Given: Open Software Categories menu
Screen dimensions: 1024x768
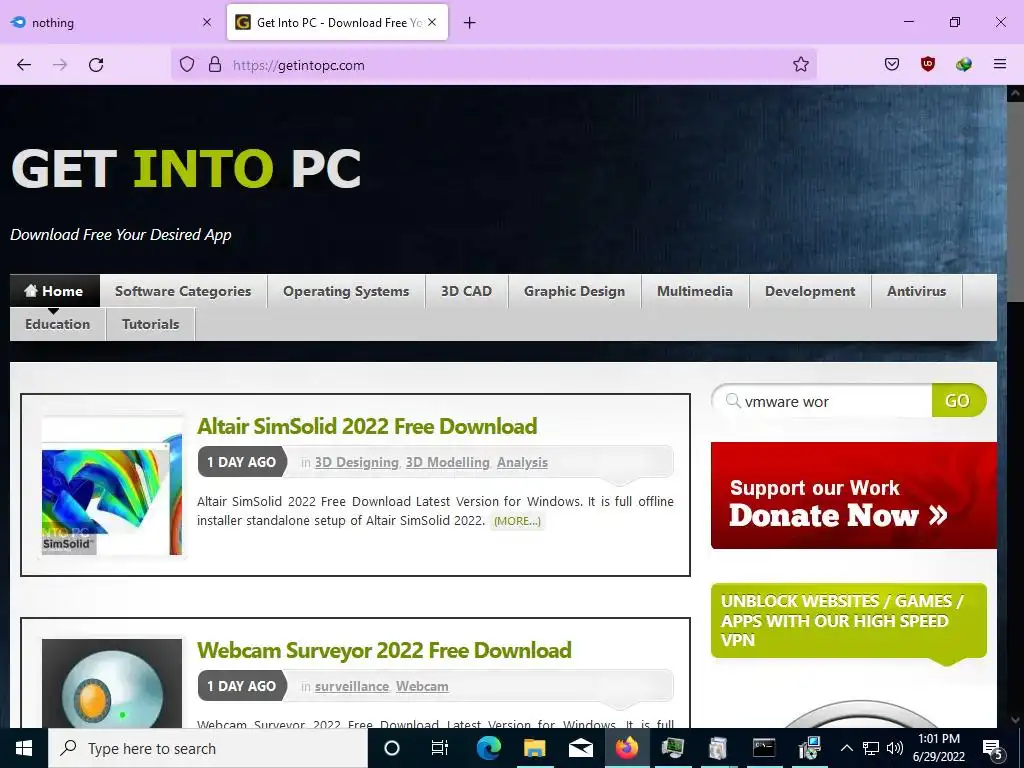Looking at the screenshot, I should (183, 291).
